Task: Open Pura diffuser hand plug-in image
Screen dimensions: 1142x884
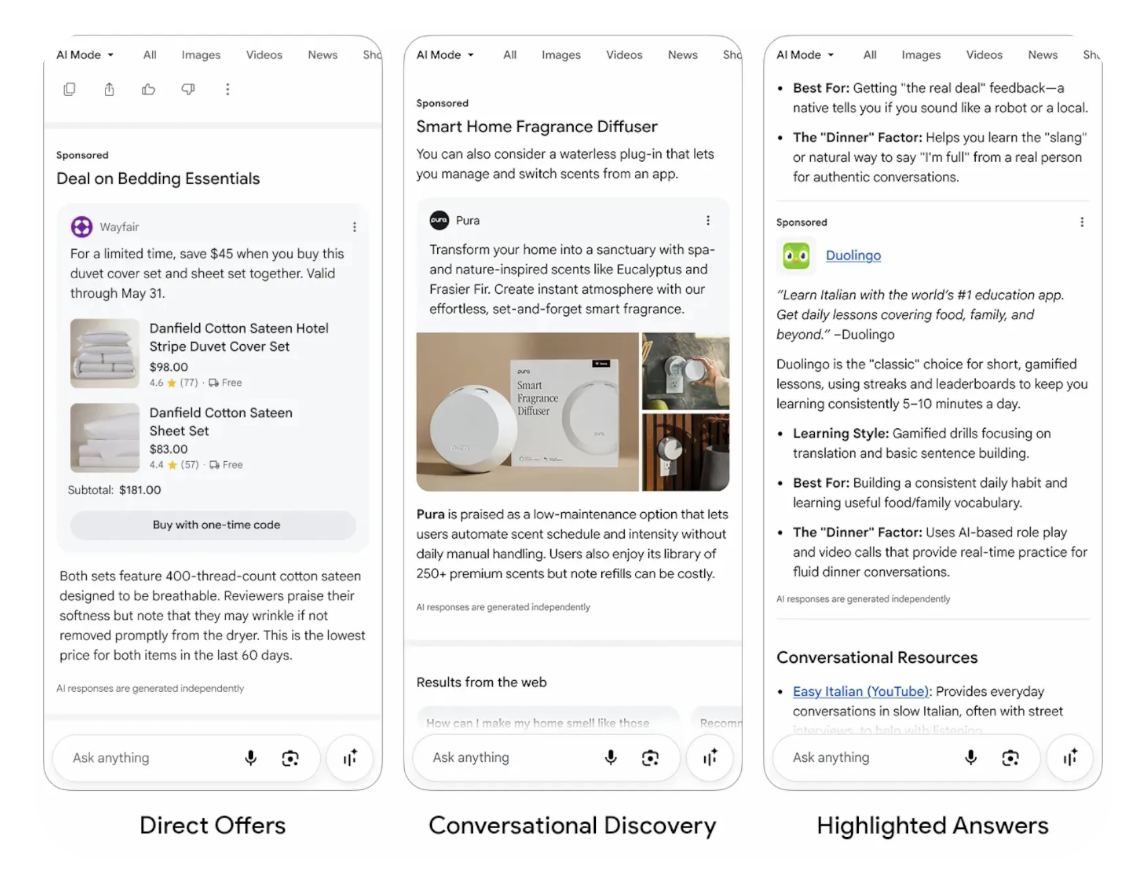Action: 685,371
